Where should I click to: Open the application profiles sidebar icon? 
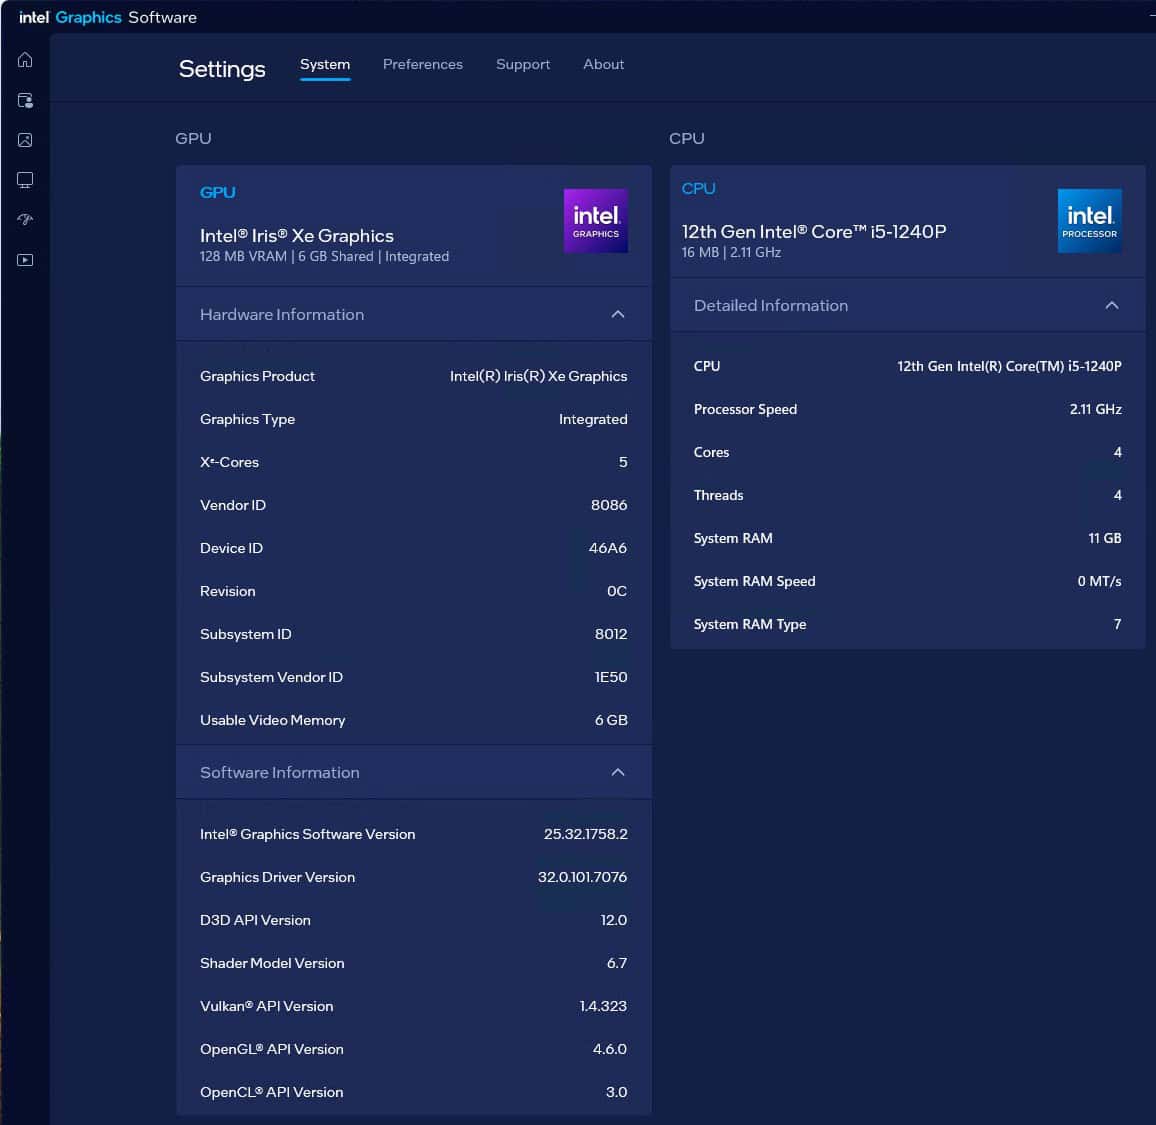click(25, 100)
